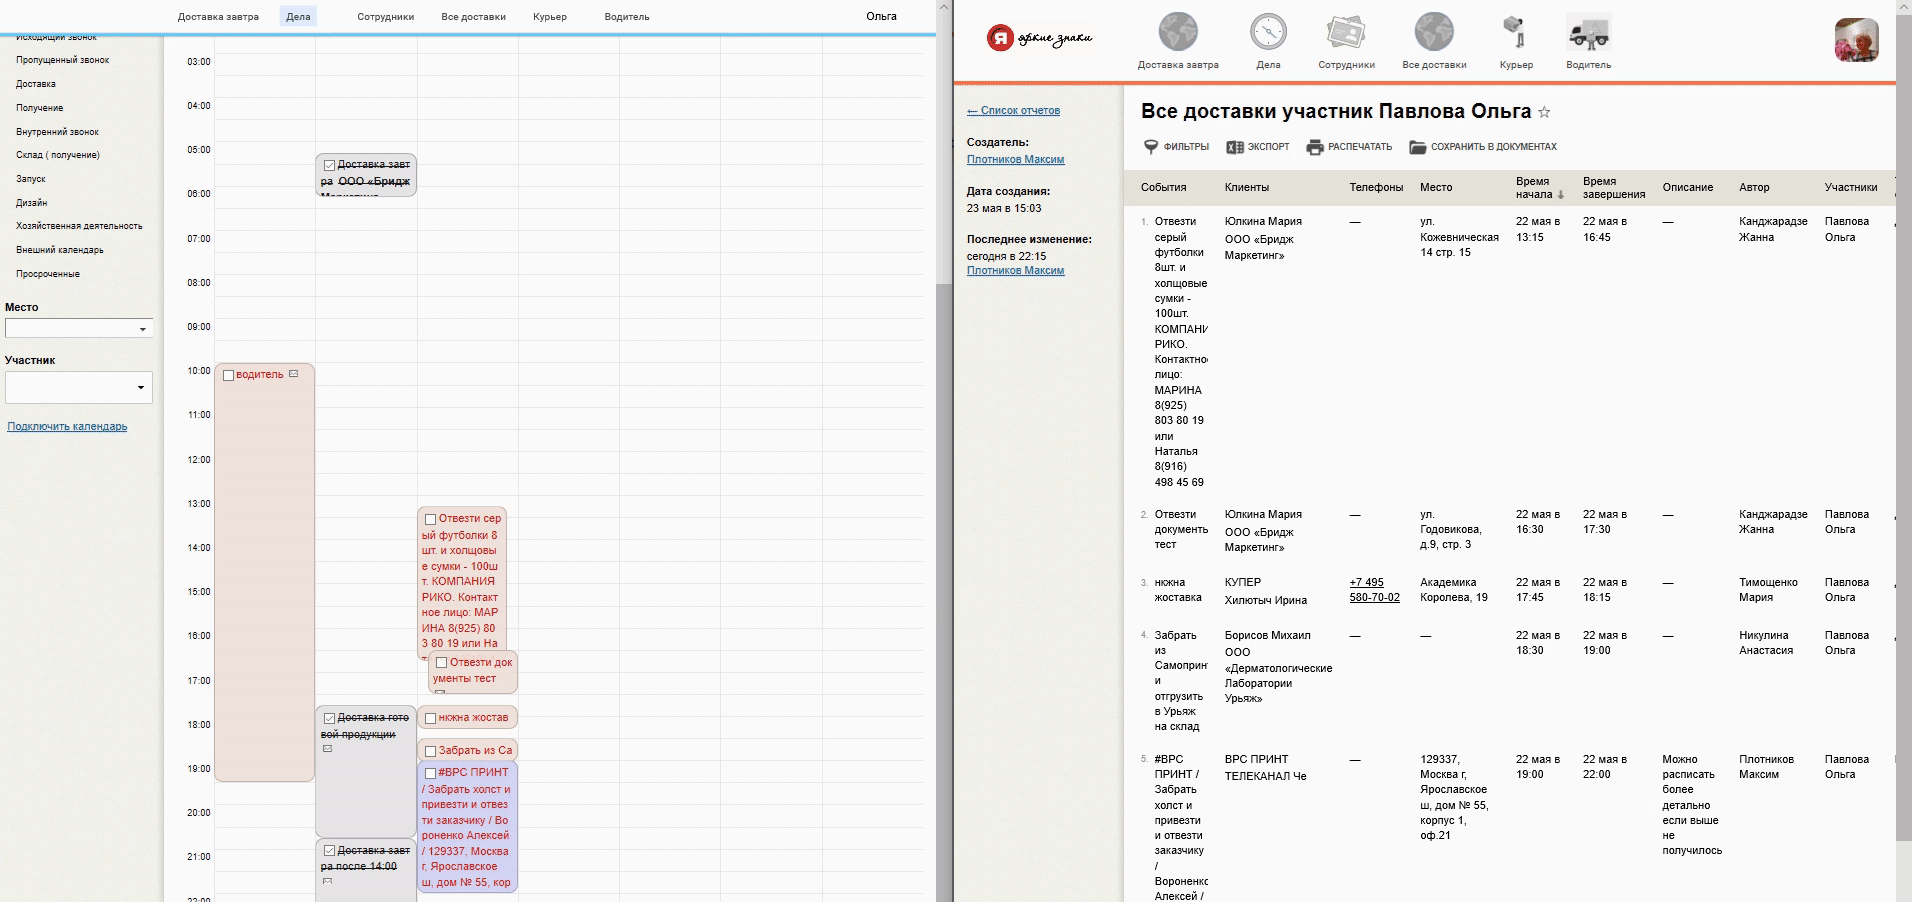
Task: Click the calendar vertical scrollbar
Action: (x=943, y=500)
